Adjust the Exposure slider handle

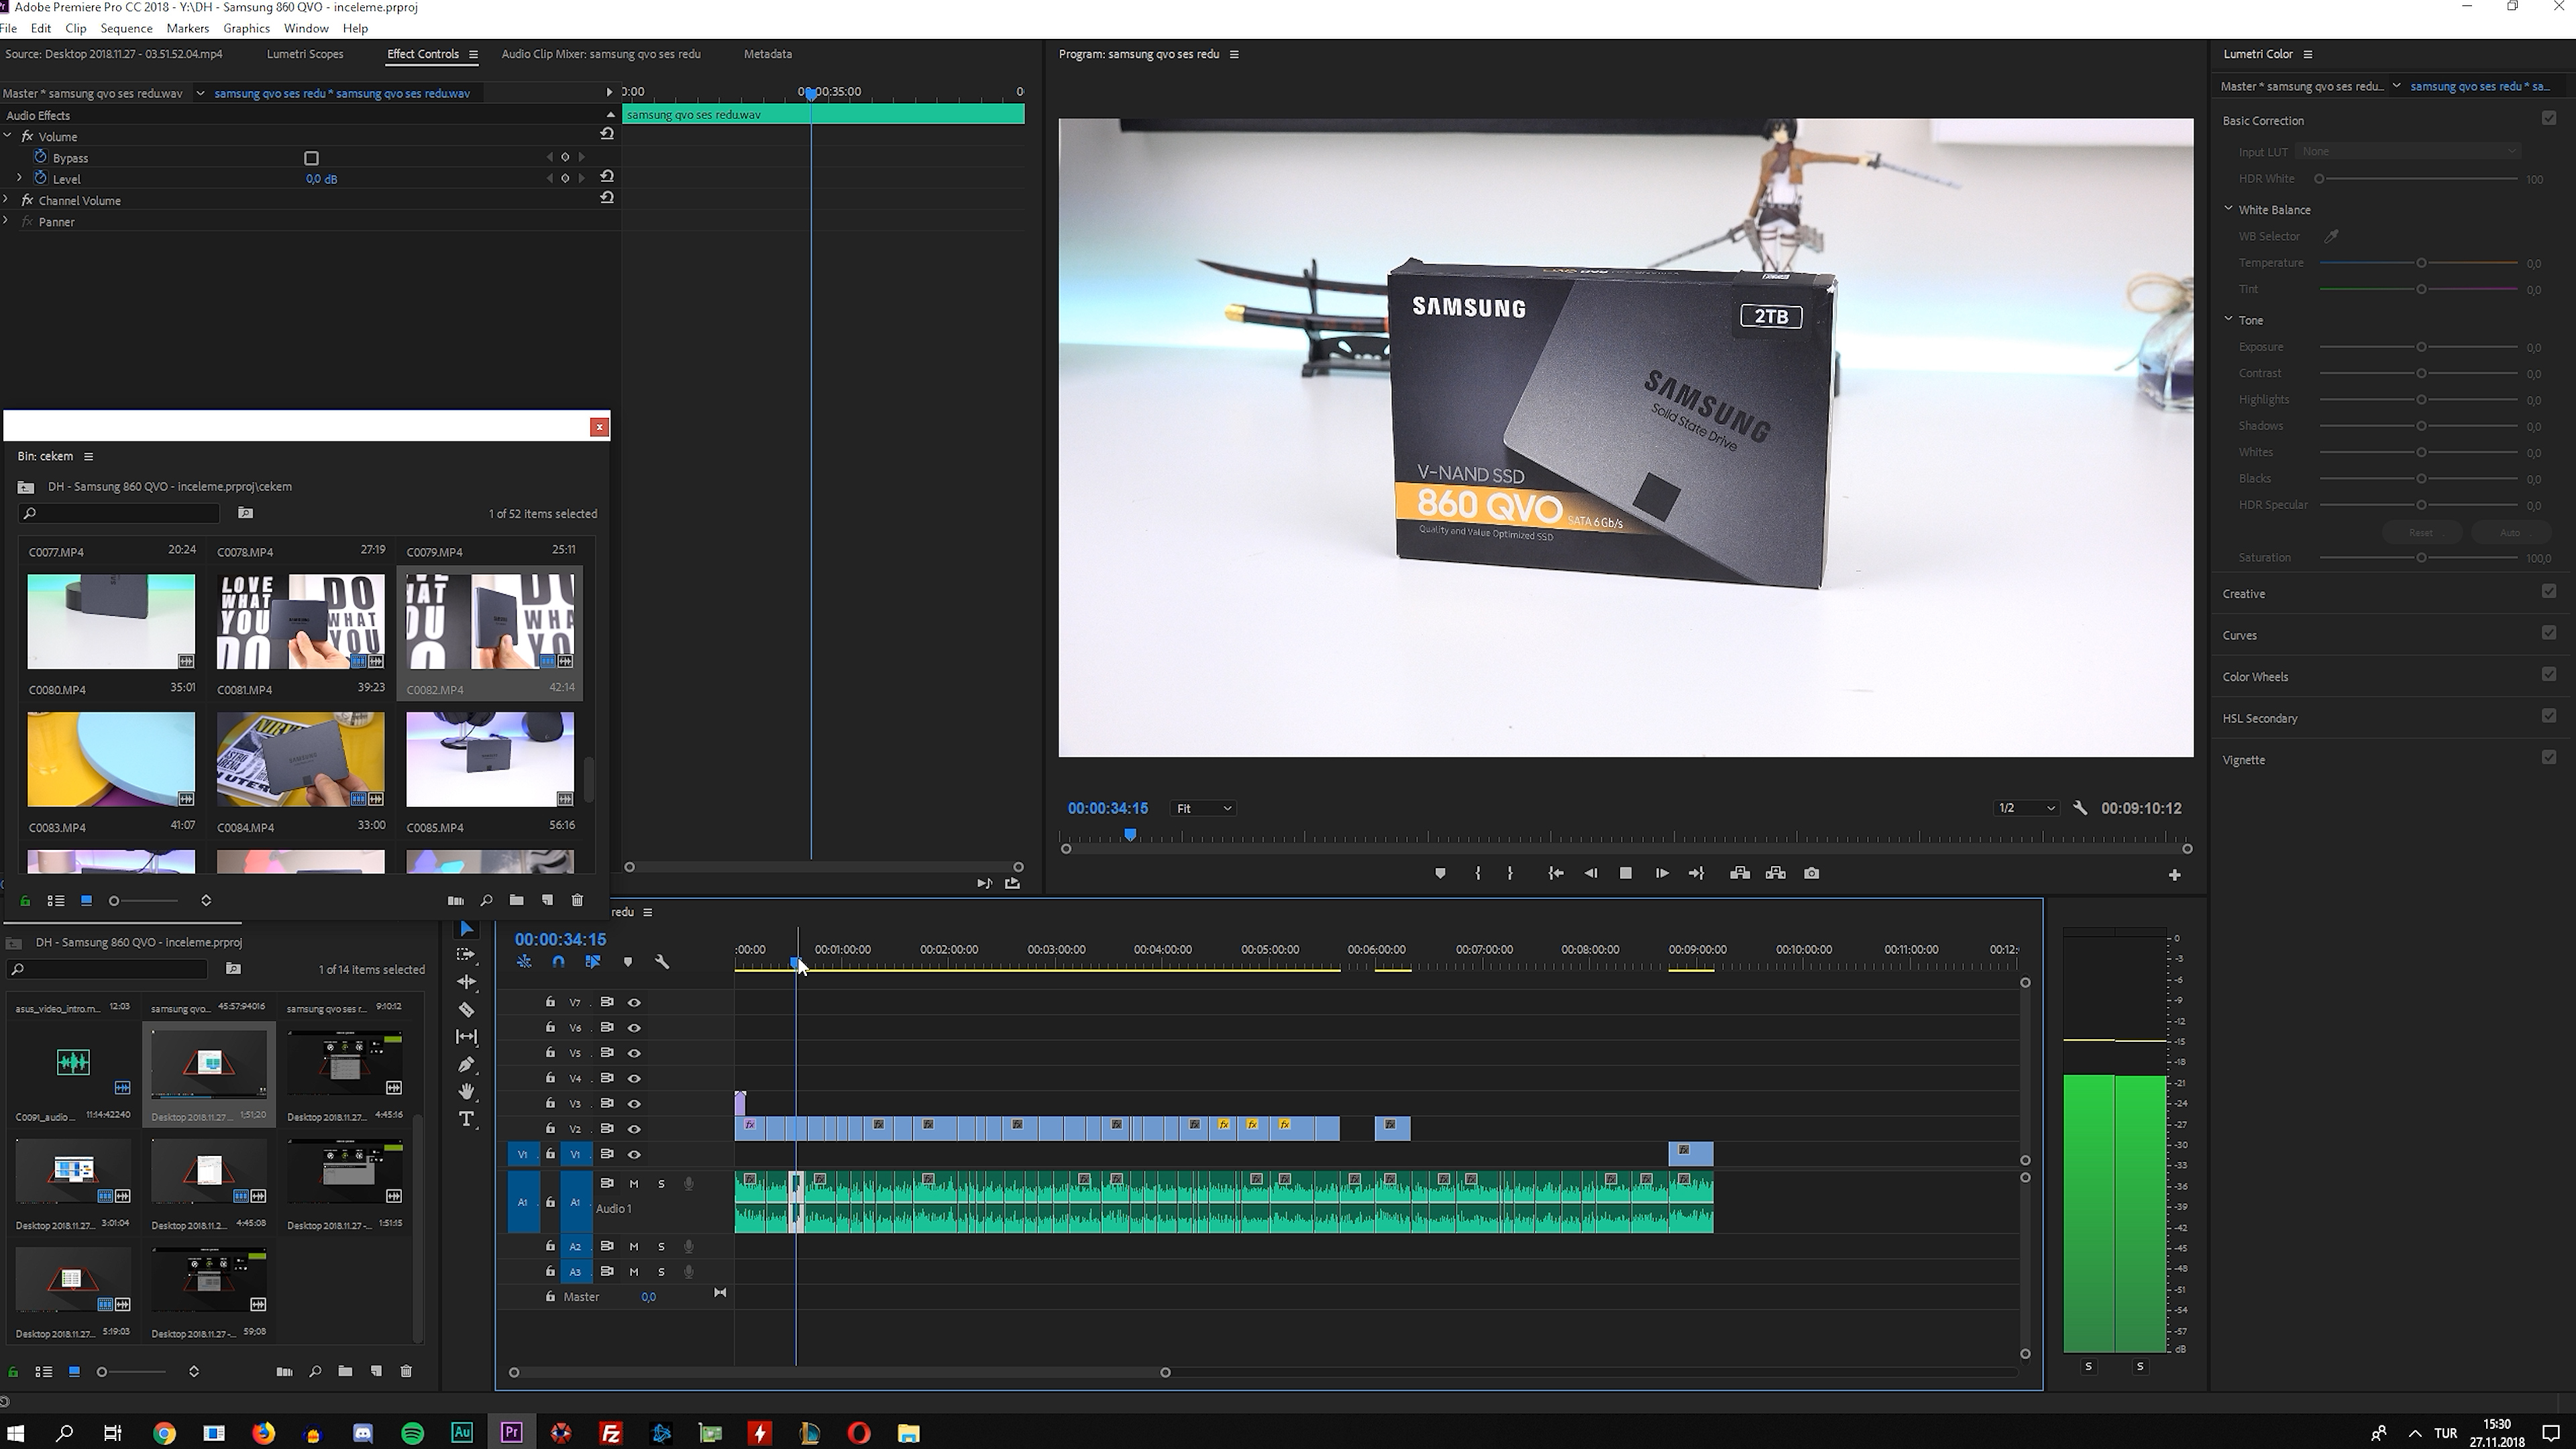(2421, 347)
